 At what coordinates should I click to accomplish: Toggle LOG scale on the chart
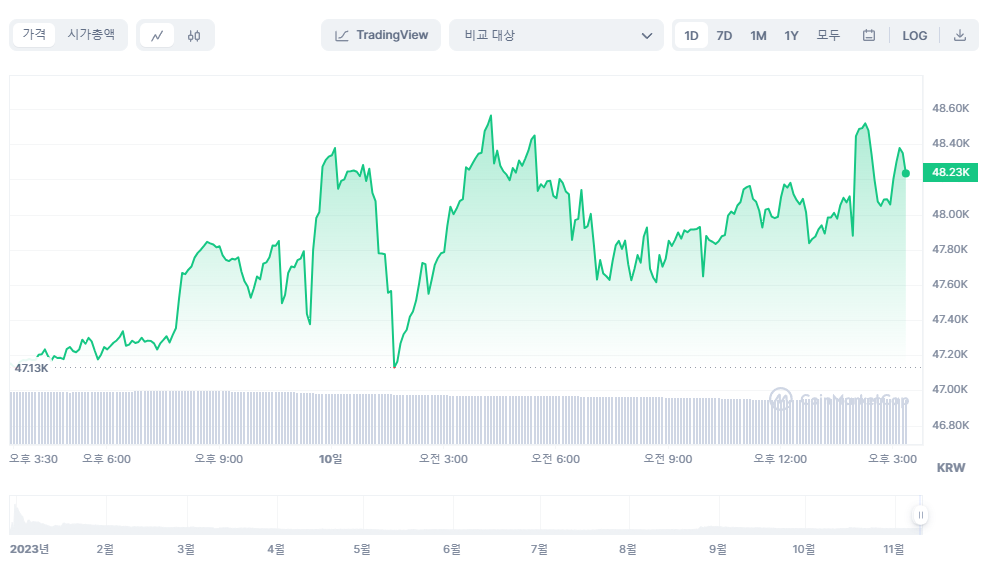pyautogui.click(x=915, y=35)
